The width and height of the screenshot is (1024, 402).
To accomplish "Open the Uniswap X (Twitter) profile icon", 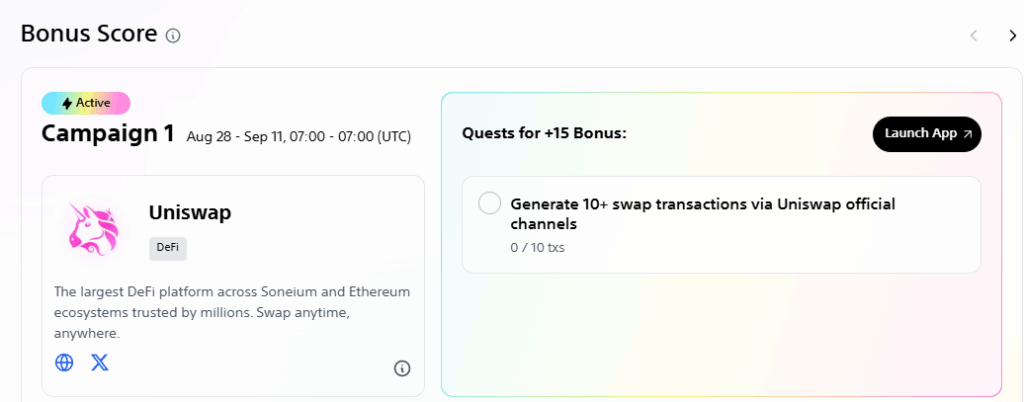I will [100, 362].
